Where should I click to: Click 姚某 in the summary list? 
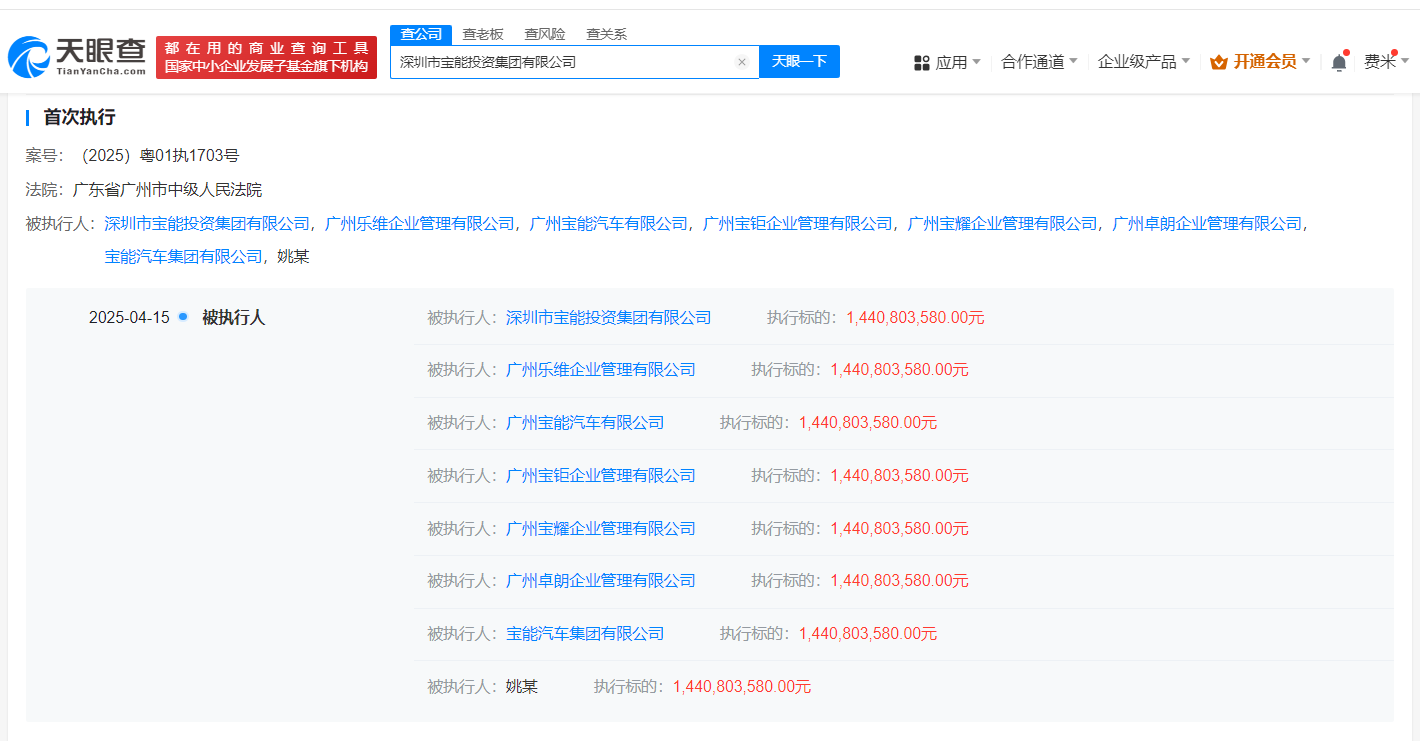[293, 257]
